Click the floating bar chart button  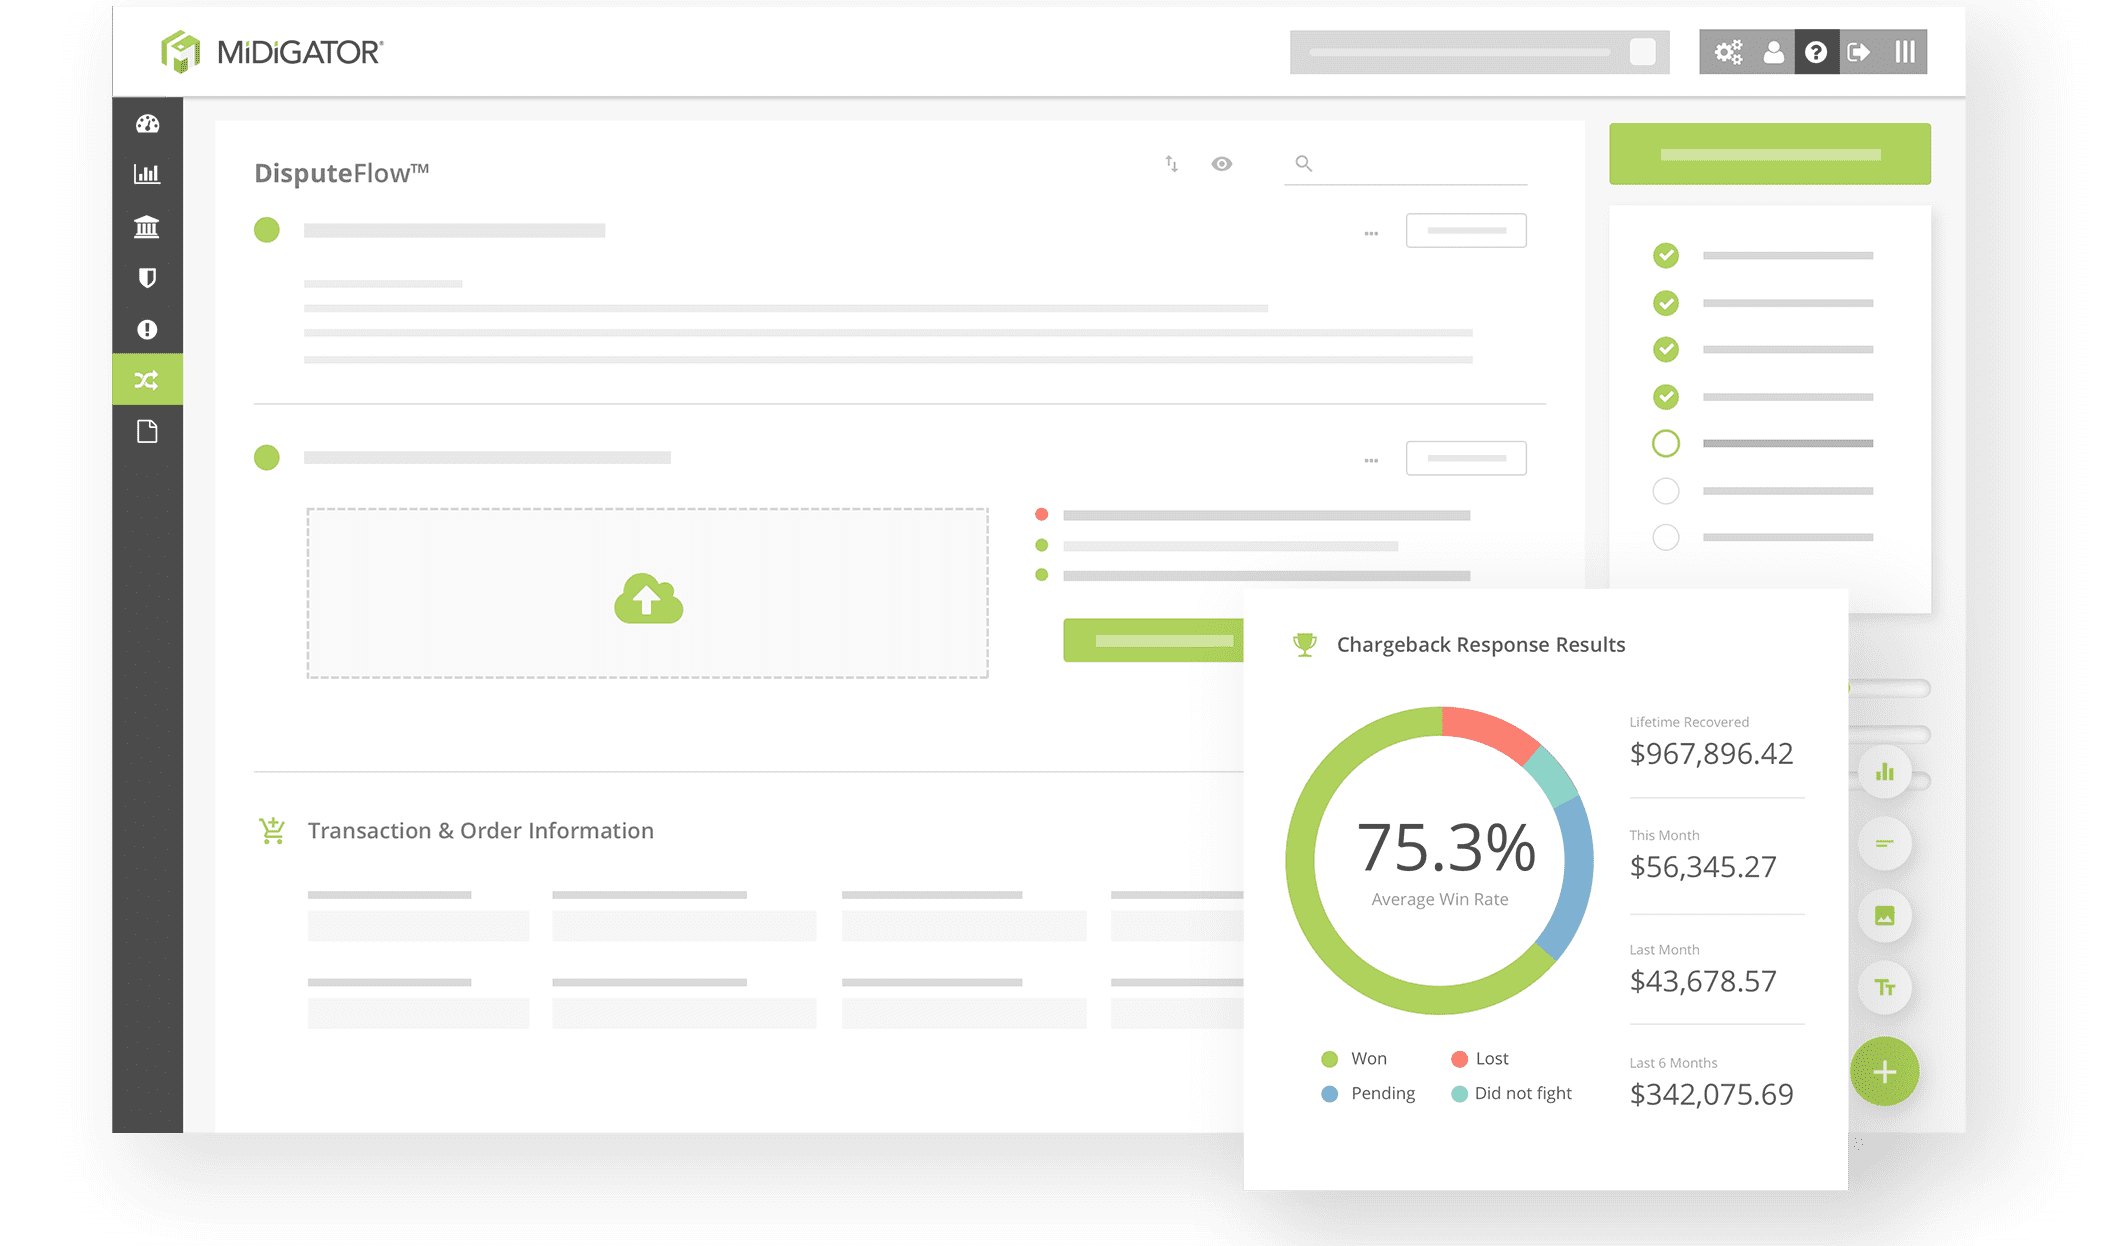pos(1885,772)
